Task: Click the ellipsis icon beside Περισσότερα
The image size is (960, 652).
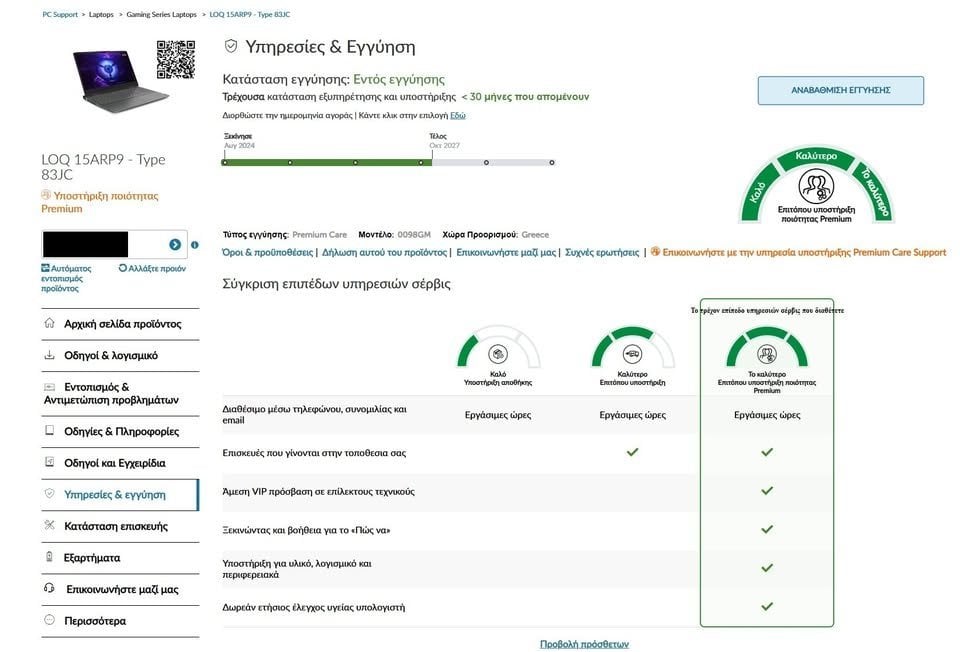Action: click(50, 620)
